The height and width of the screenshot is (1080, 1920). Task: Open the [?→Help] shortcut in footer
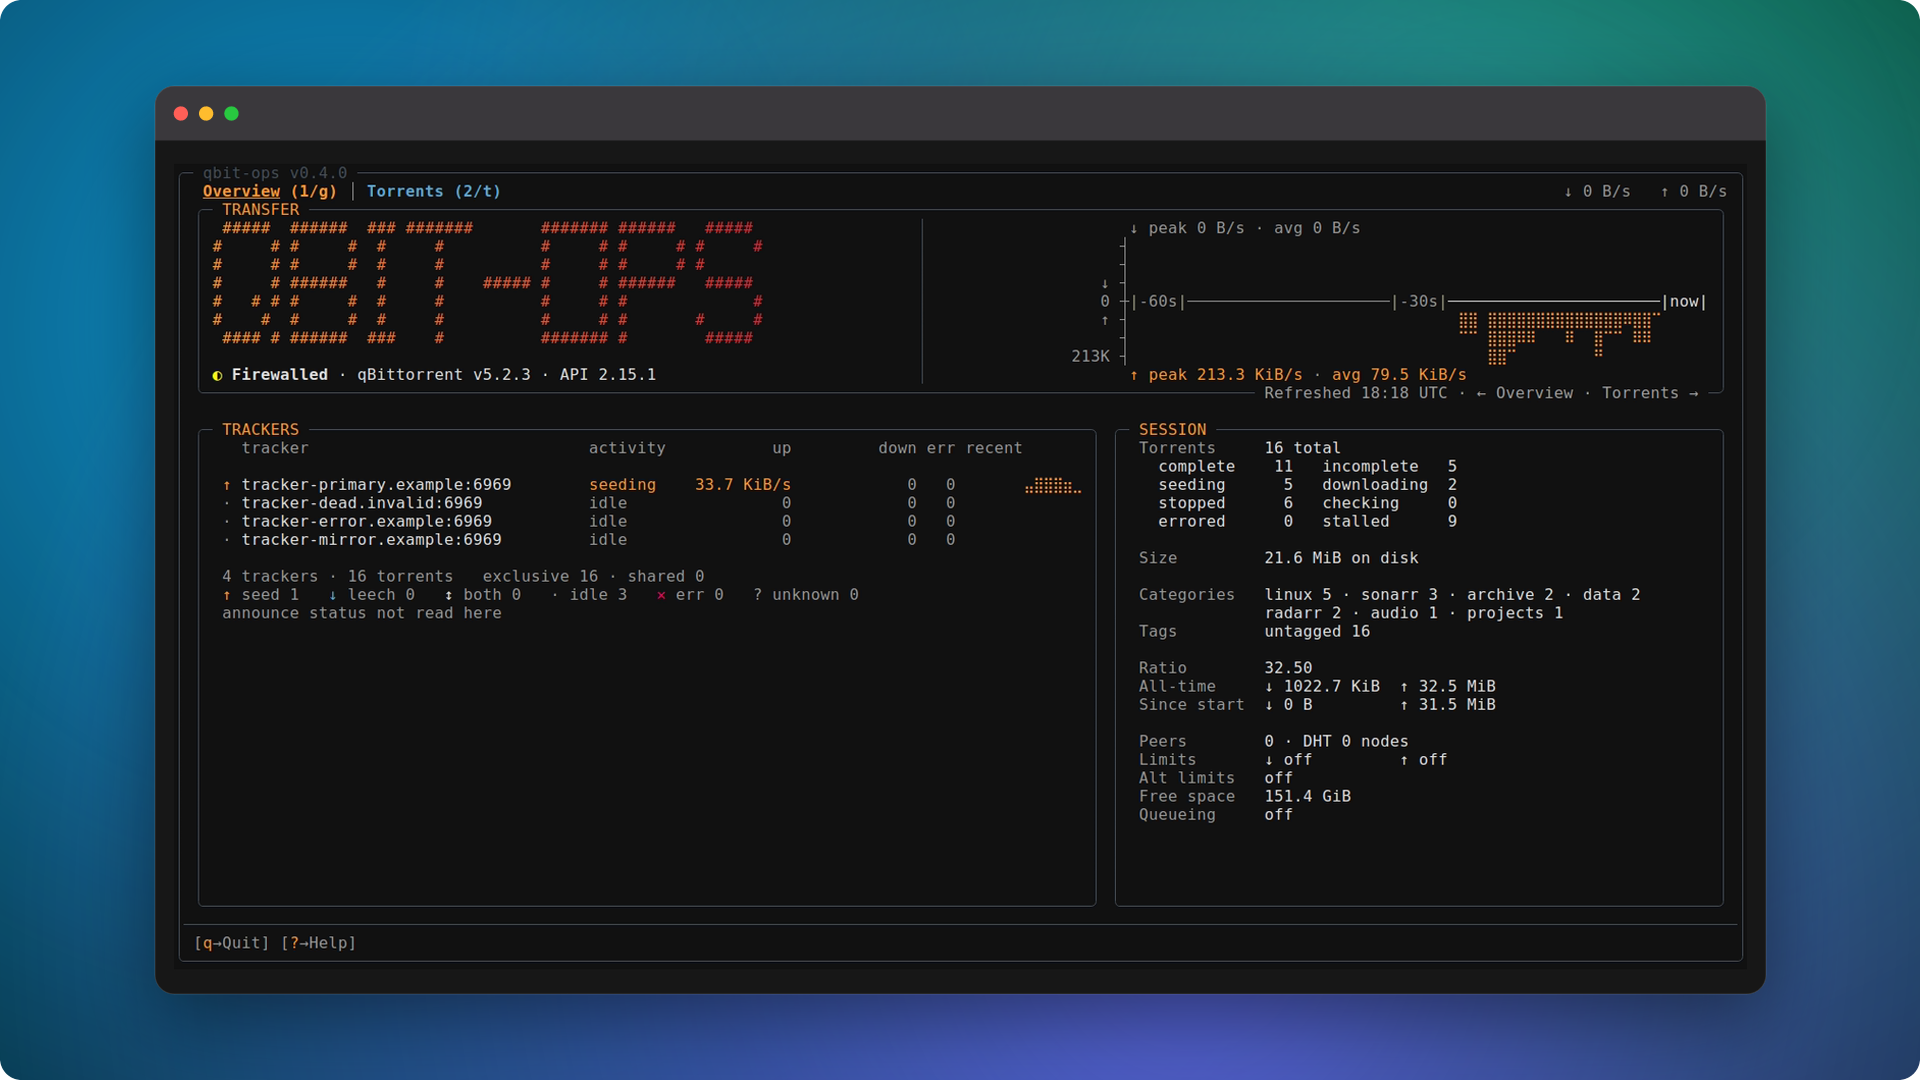[x=318, y=943]
